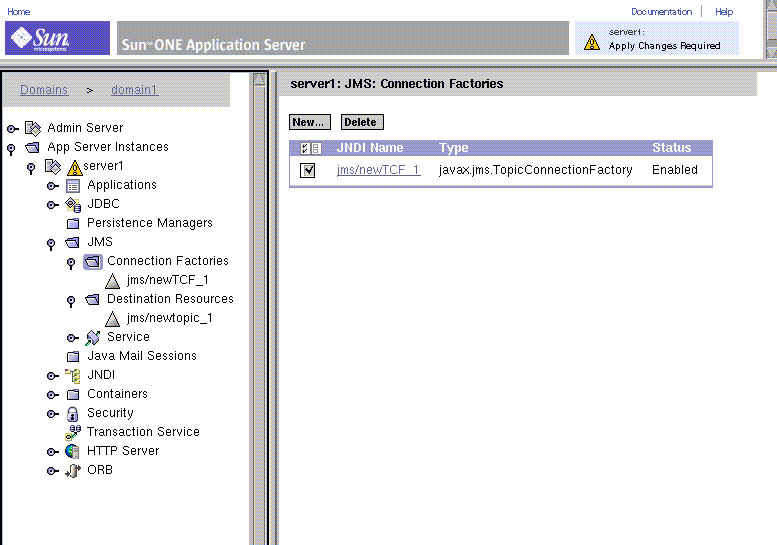Select Persistence Managers in the tree
Screen dimensions: 777x545
[x=150, y=223]
